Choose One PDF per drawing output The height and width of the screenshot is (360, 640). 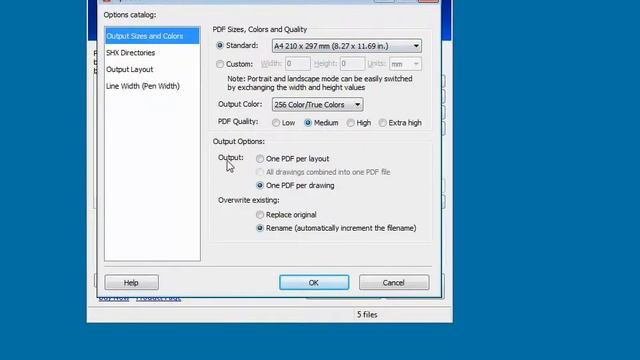coord(260,185)
